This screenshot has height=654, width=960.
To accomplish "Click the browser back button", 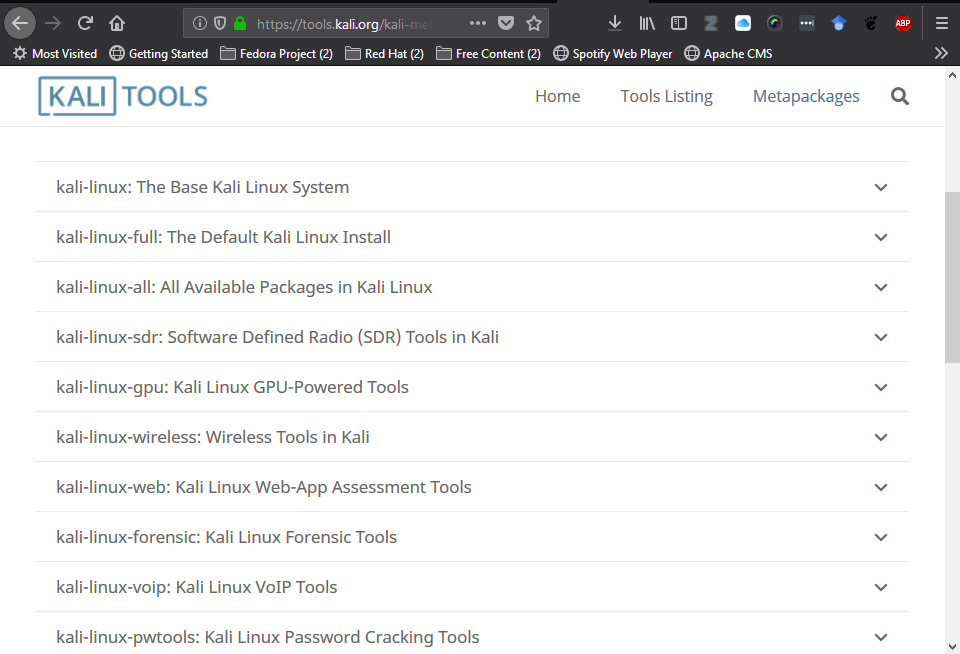I will 20,23.
